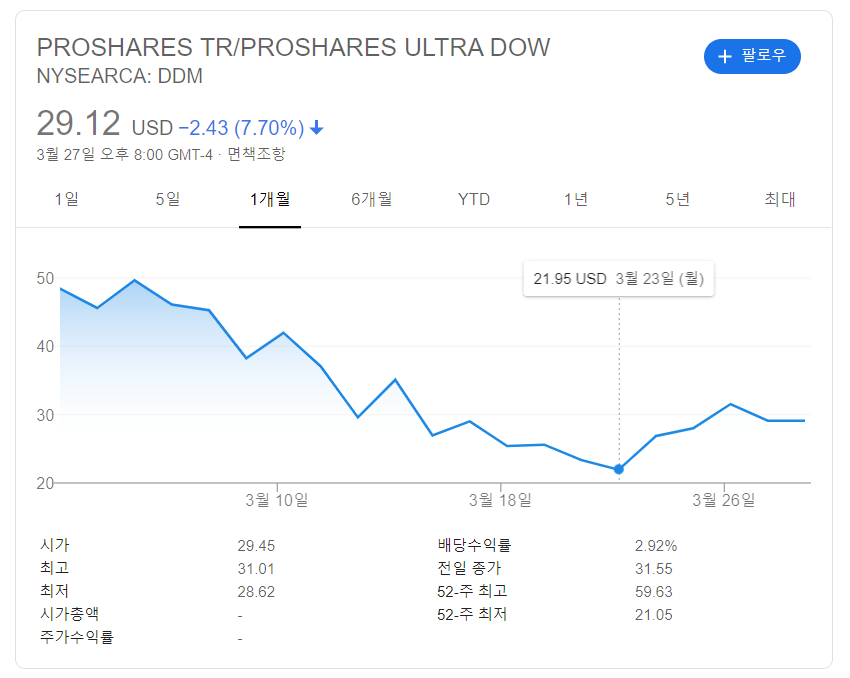The image size is (850, 678).
Task: Select the highlighted chart point on 3월 23일
Action: pyautogui.click(x=618, y=468)
